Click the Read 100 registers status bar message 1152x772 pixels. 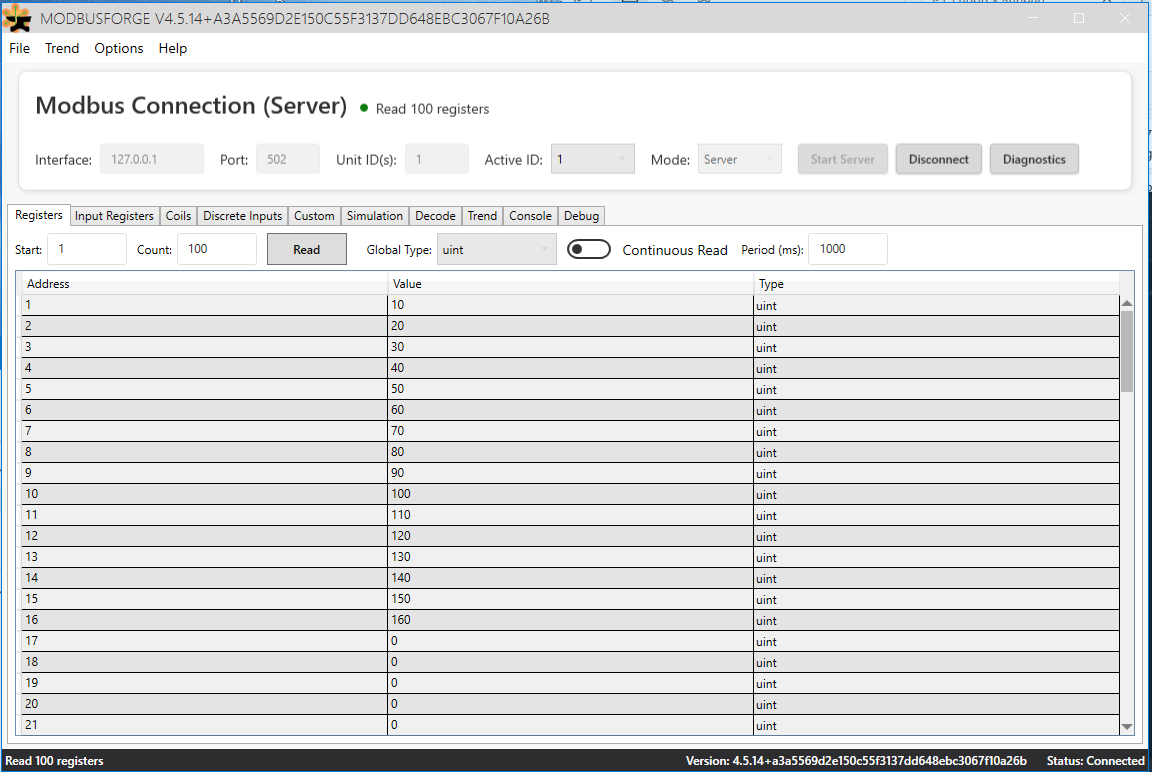coord(54,761)
